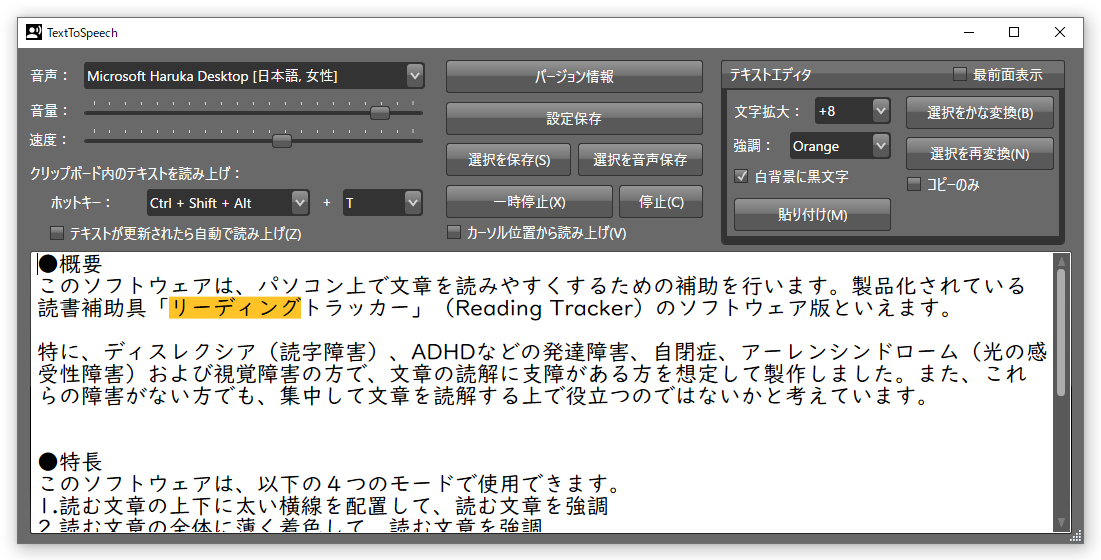Click the 選択を保存(S) button

(x=509, y=160)
